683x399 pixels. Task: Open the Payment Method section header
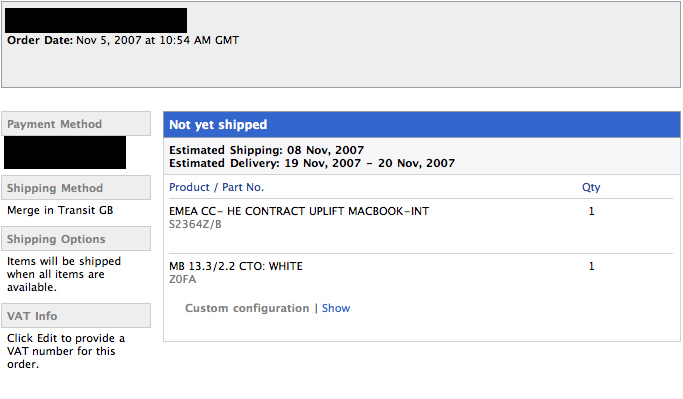76,124
